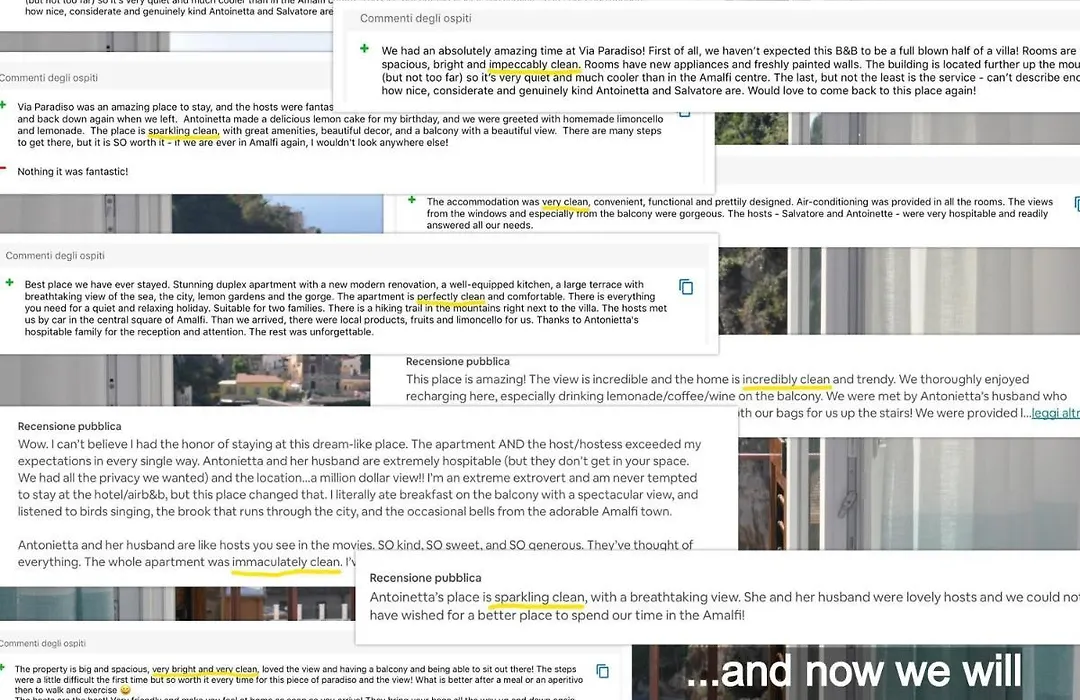Click underlined 'sparkling clean' in Antoinetta's place review

pos(539,597)
